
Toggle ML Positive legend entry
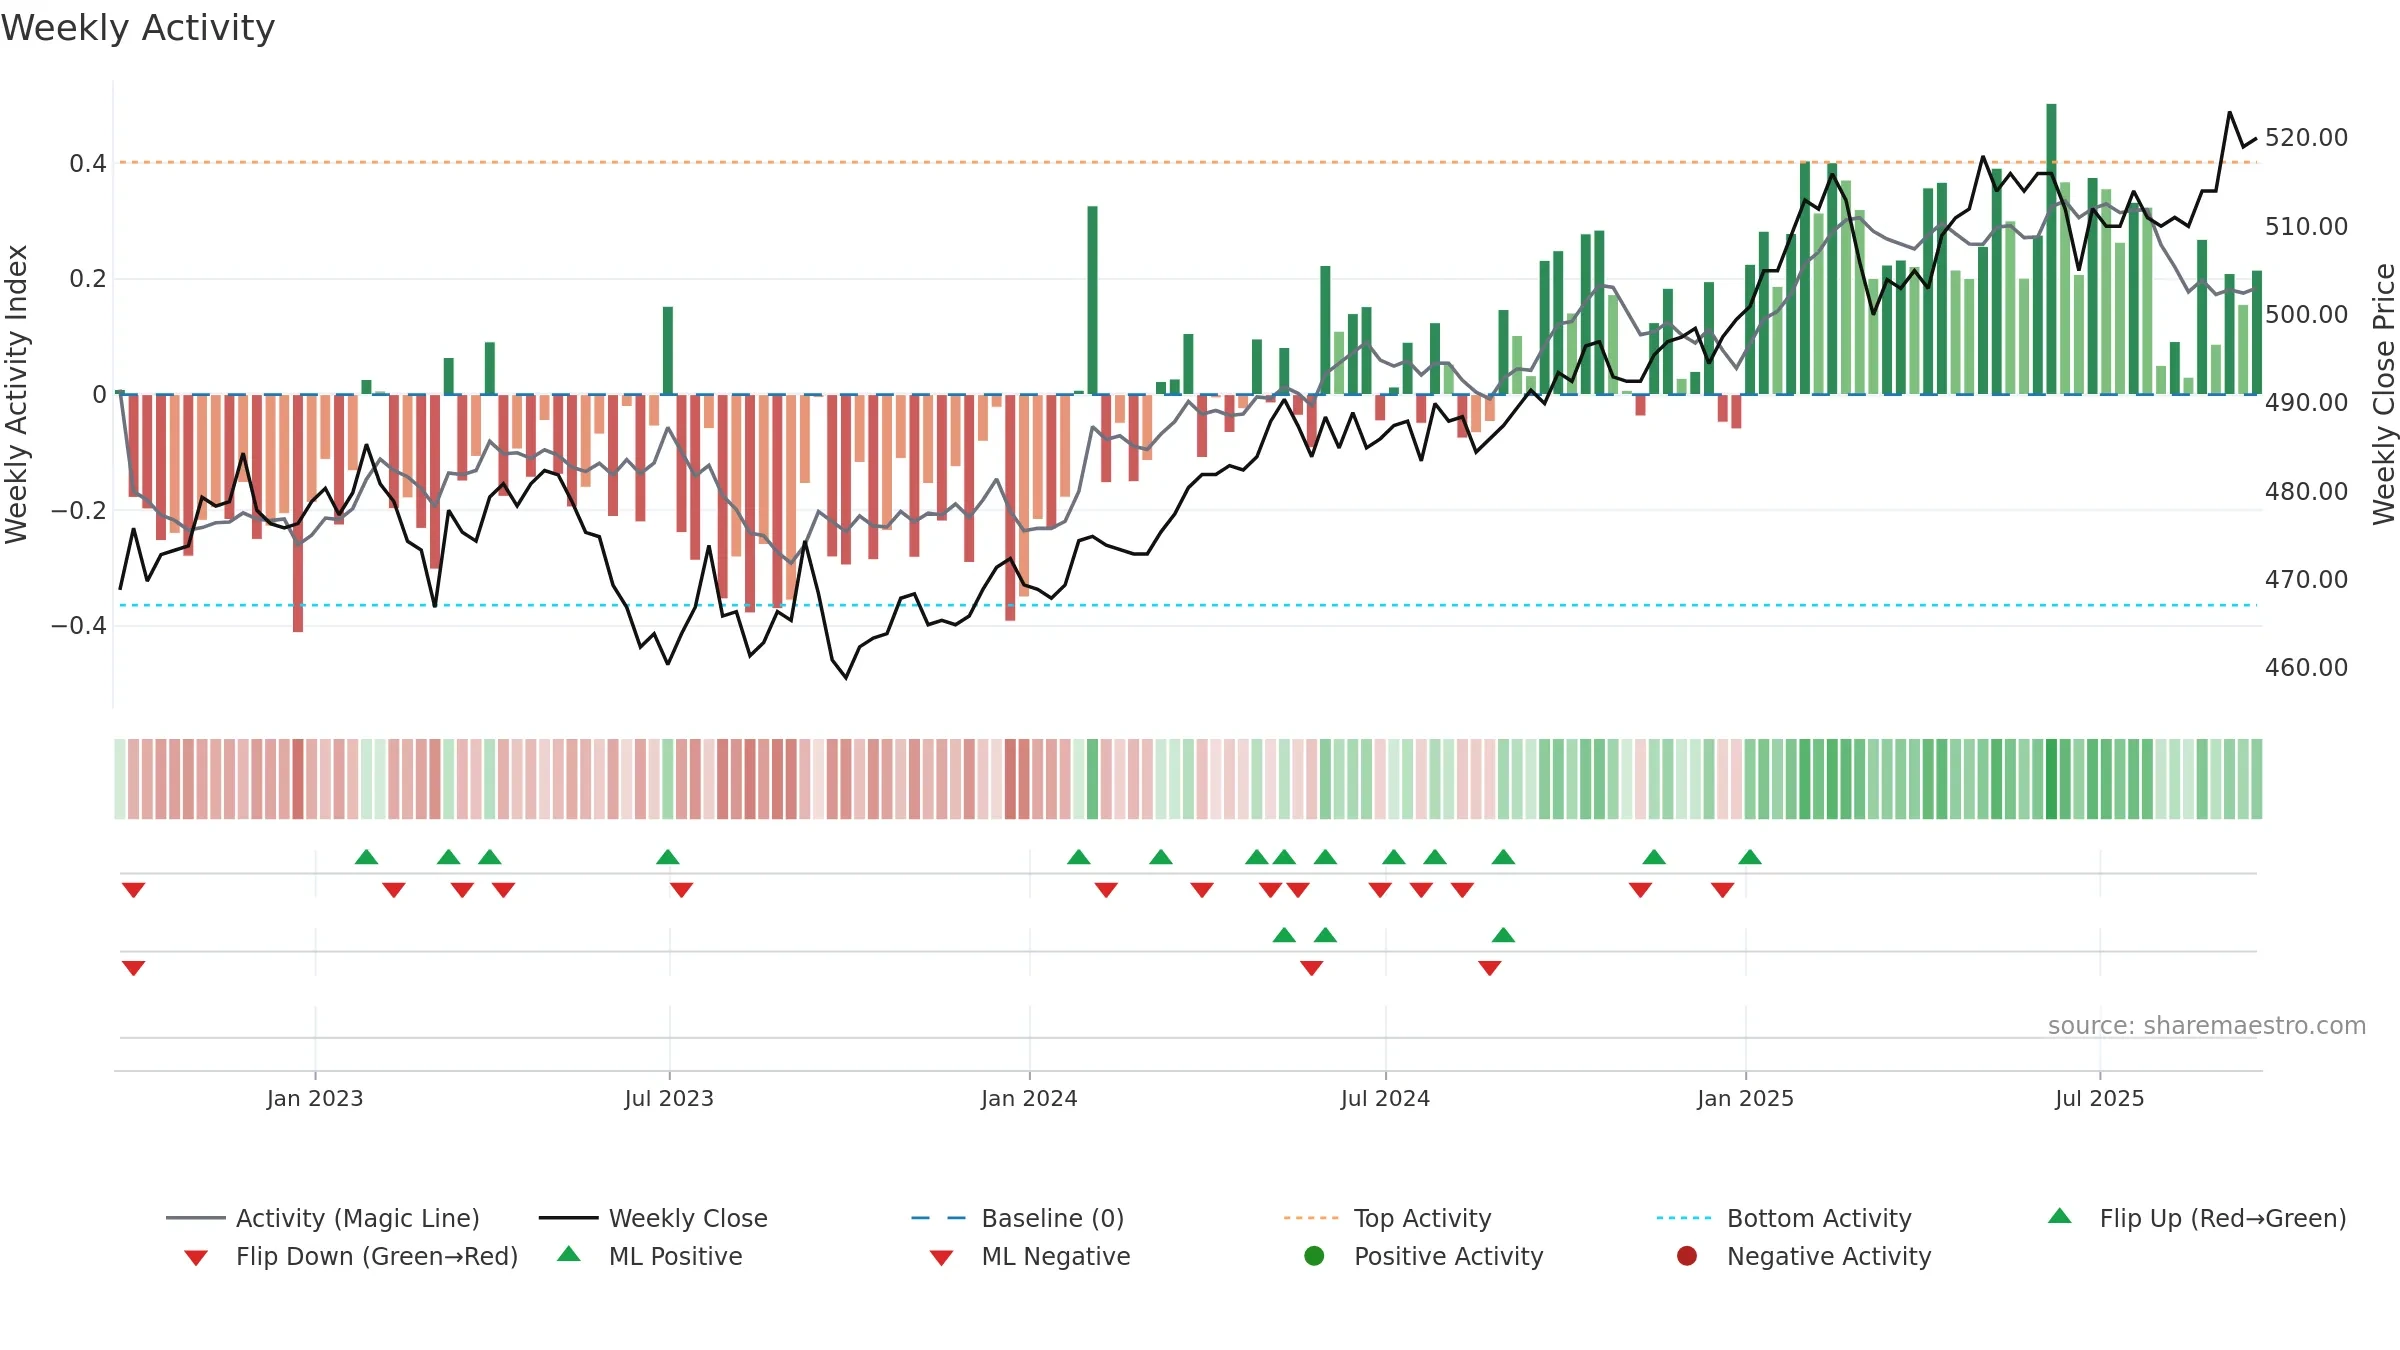[650, 1256]
